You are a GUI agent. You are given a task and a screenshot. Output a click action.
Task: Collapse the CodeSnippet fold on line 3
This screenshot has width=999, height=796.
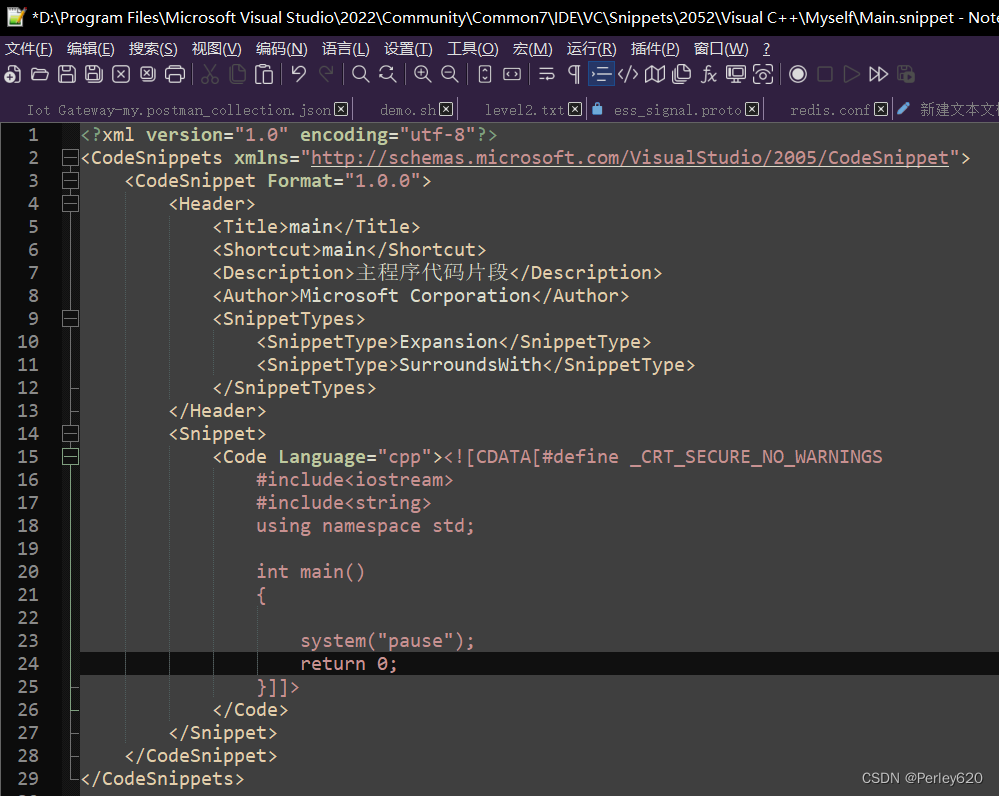[70, 180]
